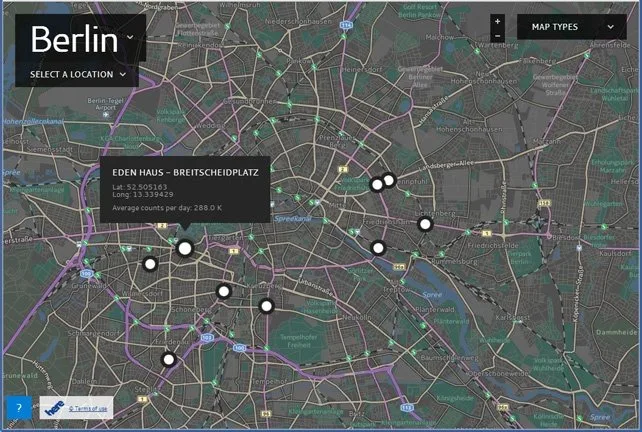Select the marker below the Friedrichshain label
Screen dimensions: 642x432
(378, 248)
